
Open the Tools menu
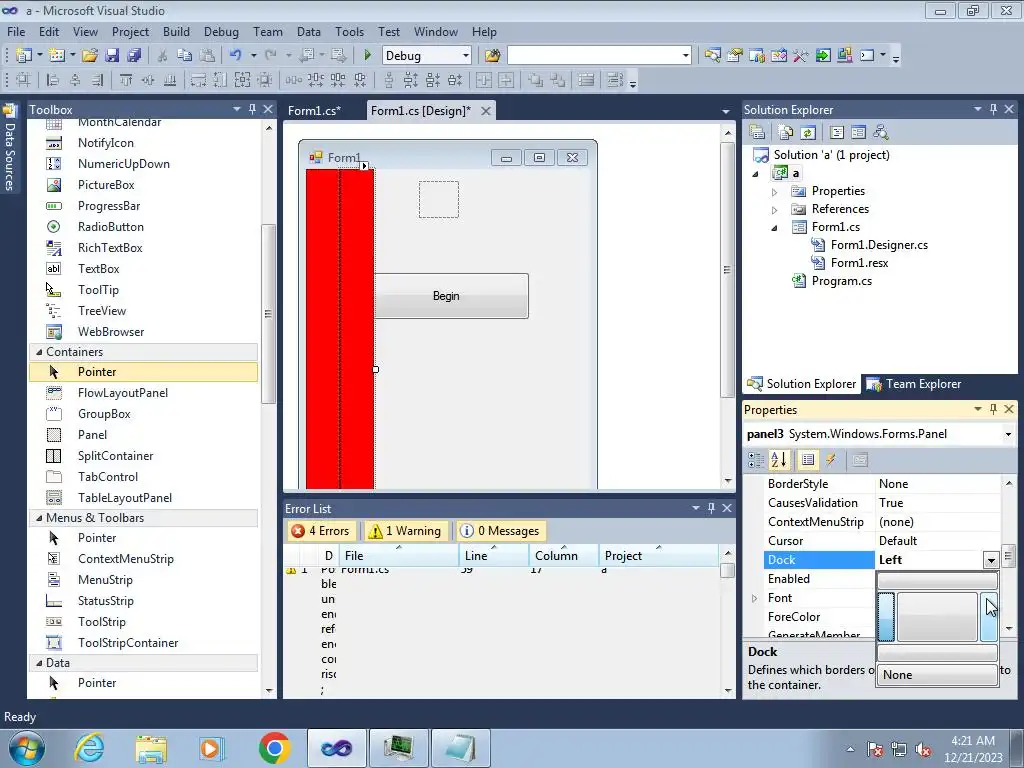click(x=349, y=32)
